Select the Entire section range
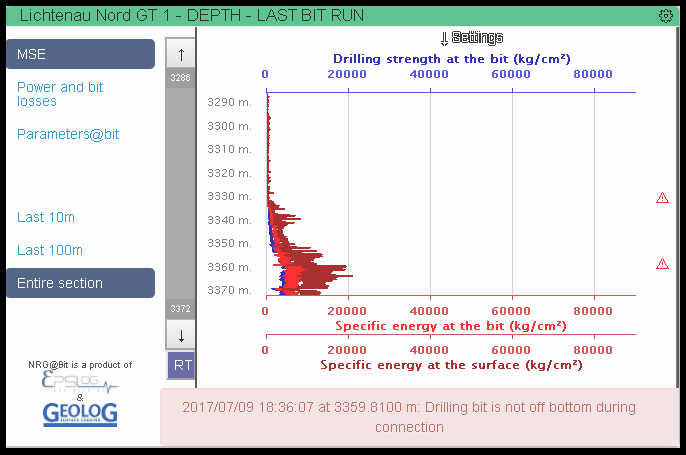 pyautogui.click(x=80, y=283)
